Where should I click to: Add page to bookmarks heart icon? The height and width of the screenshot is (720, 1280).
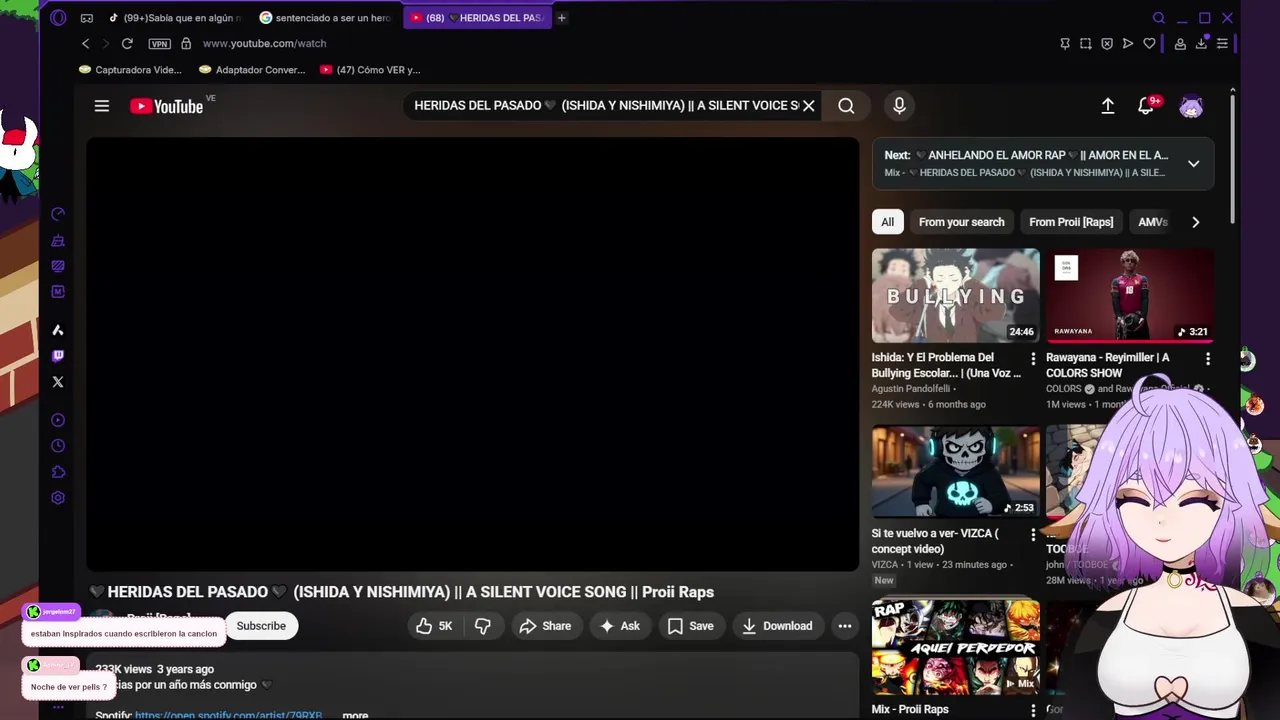[x=1149, y=44]
